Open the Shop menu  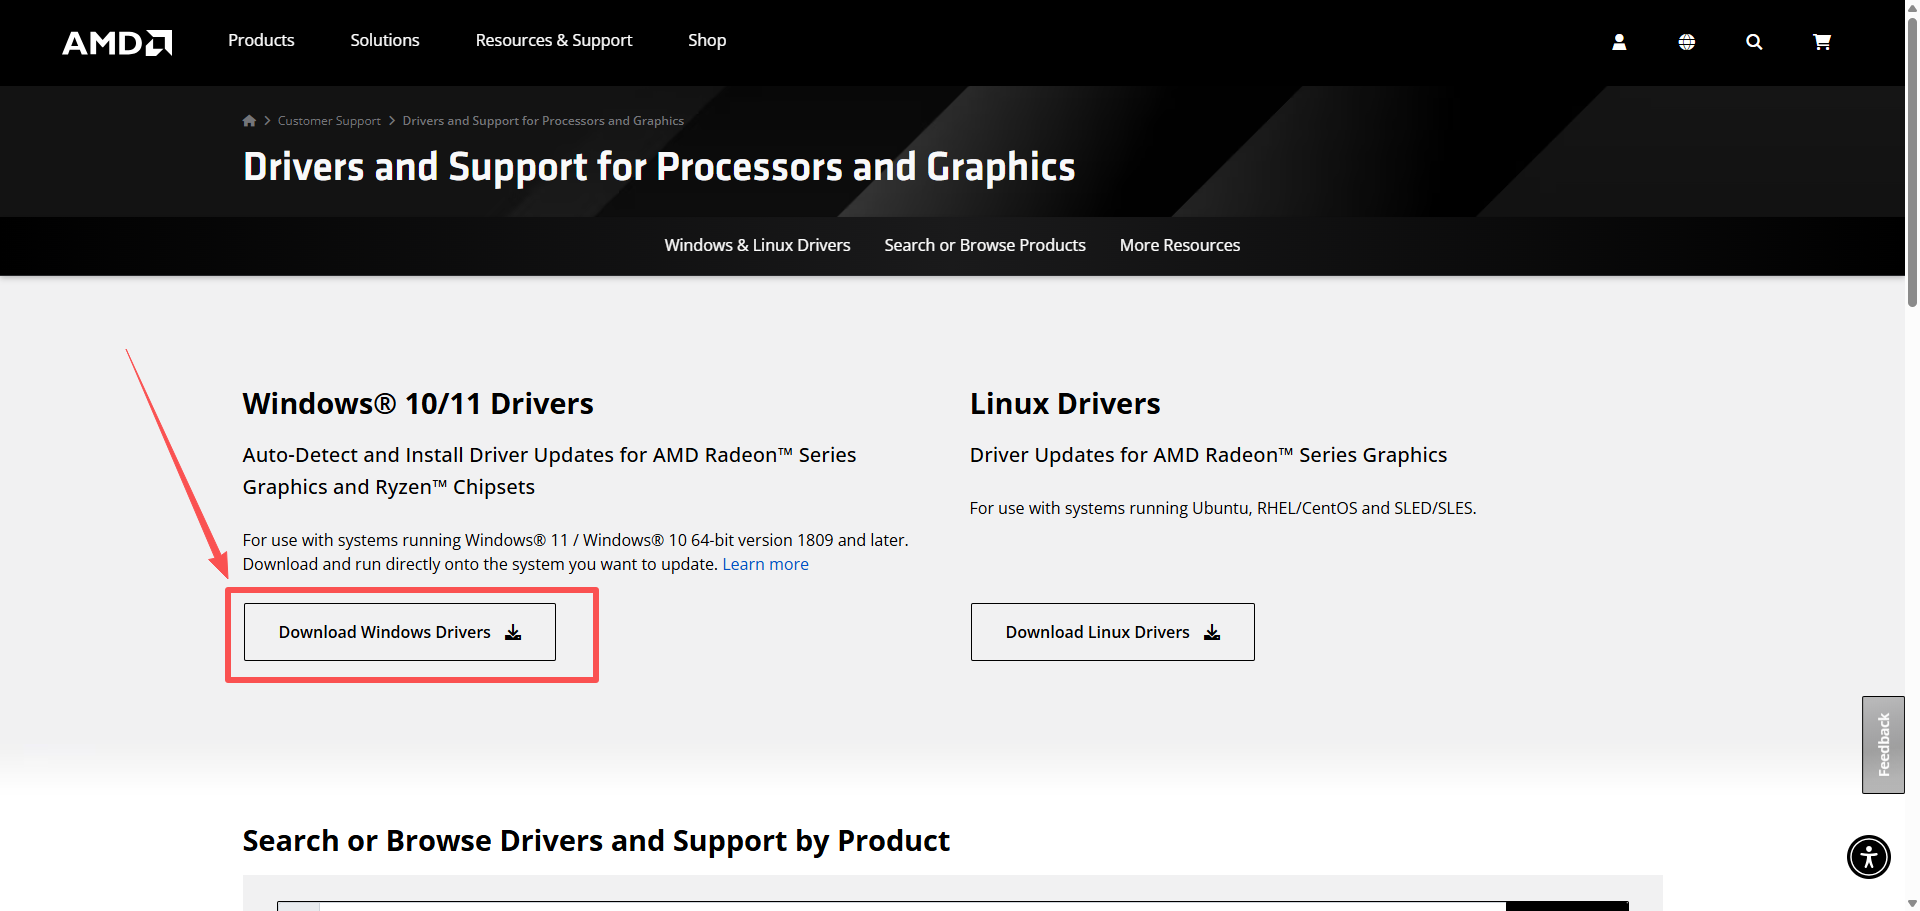pos(707,40)
